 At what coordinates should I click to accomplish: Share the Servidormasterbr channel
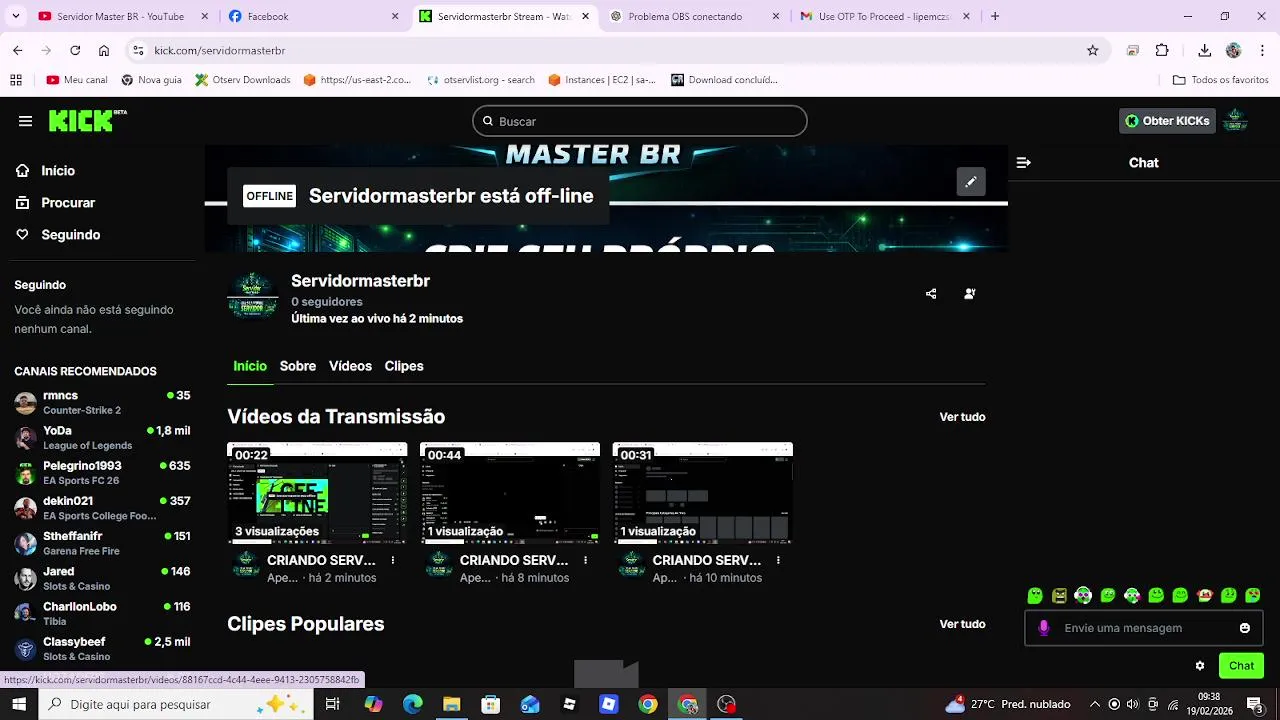click(931, 294)
